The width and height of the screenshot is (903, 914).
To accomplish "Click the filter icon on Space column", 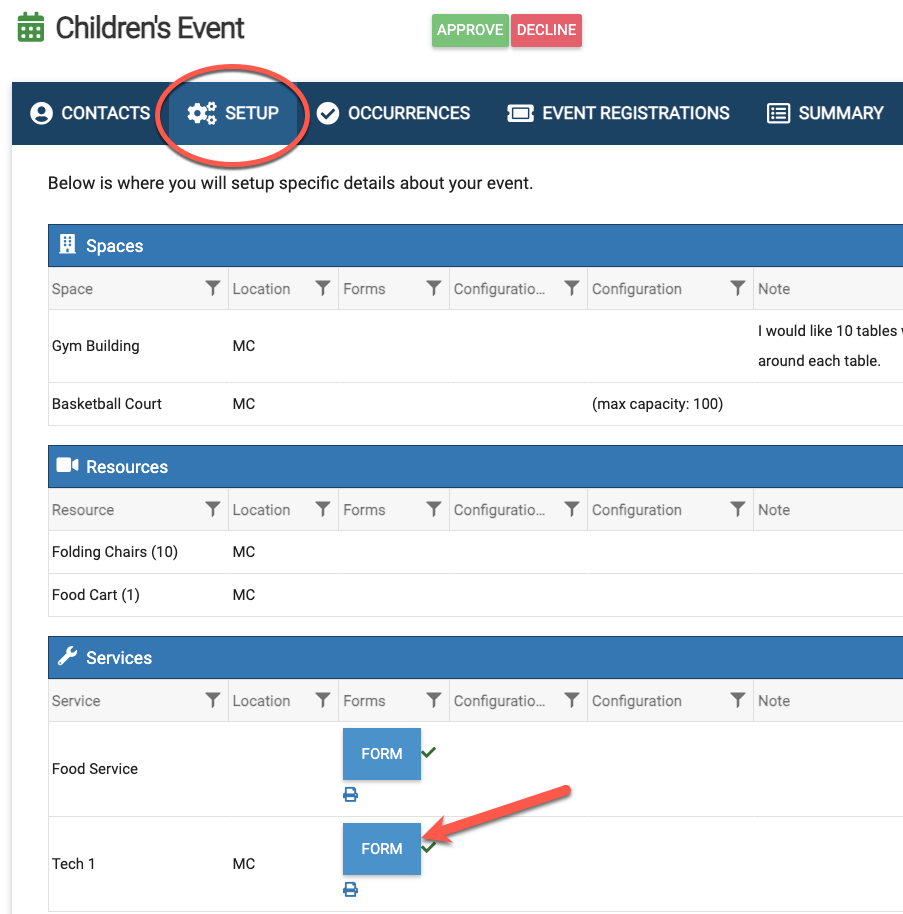I will pos(212,288).
